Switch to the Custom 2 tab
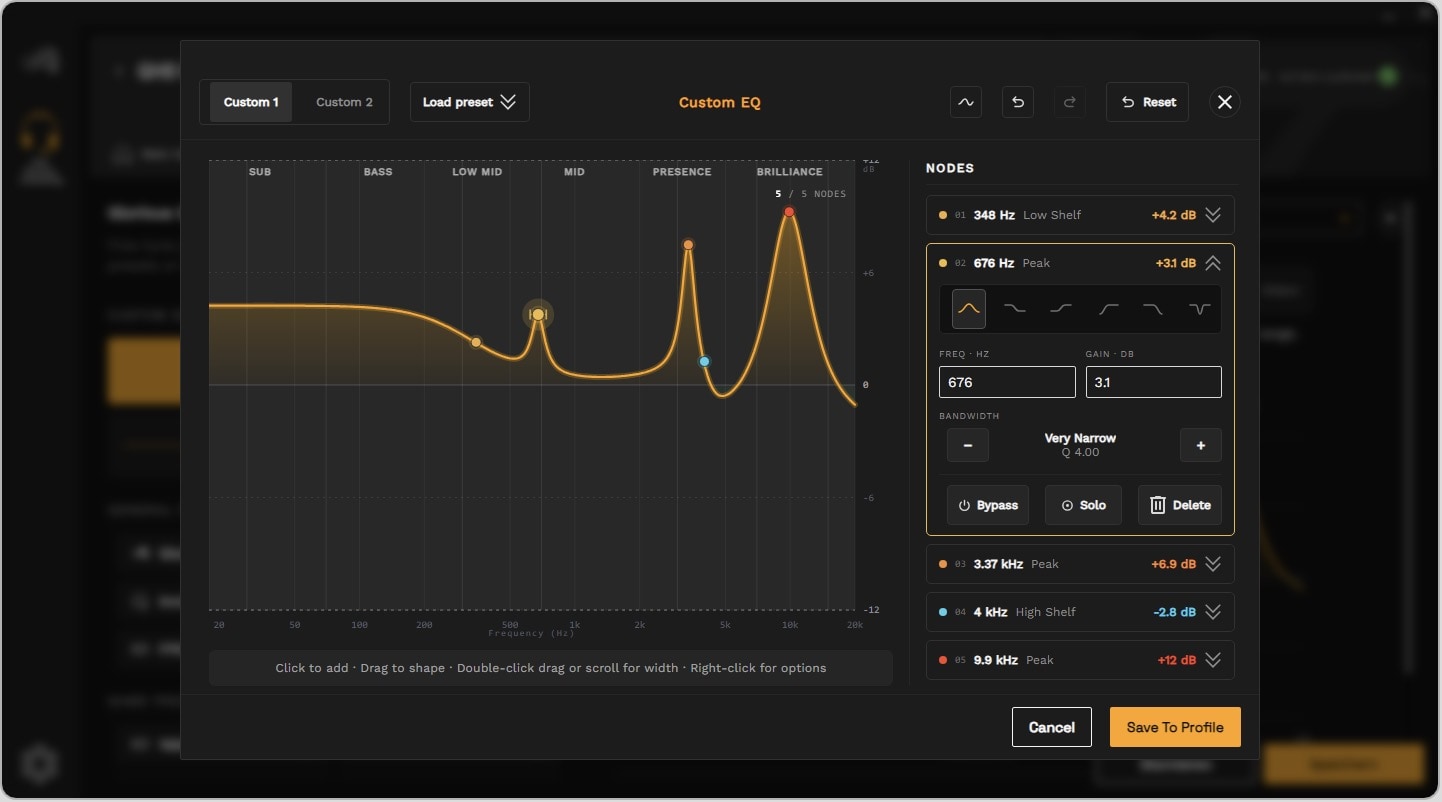Viewport: 1442px width, 802px height. click(344, 102)
